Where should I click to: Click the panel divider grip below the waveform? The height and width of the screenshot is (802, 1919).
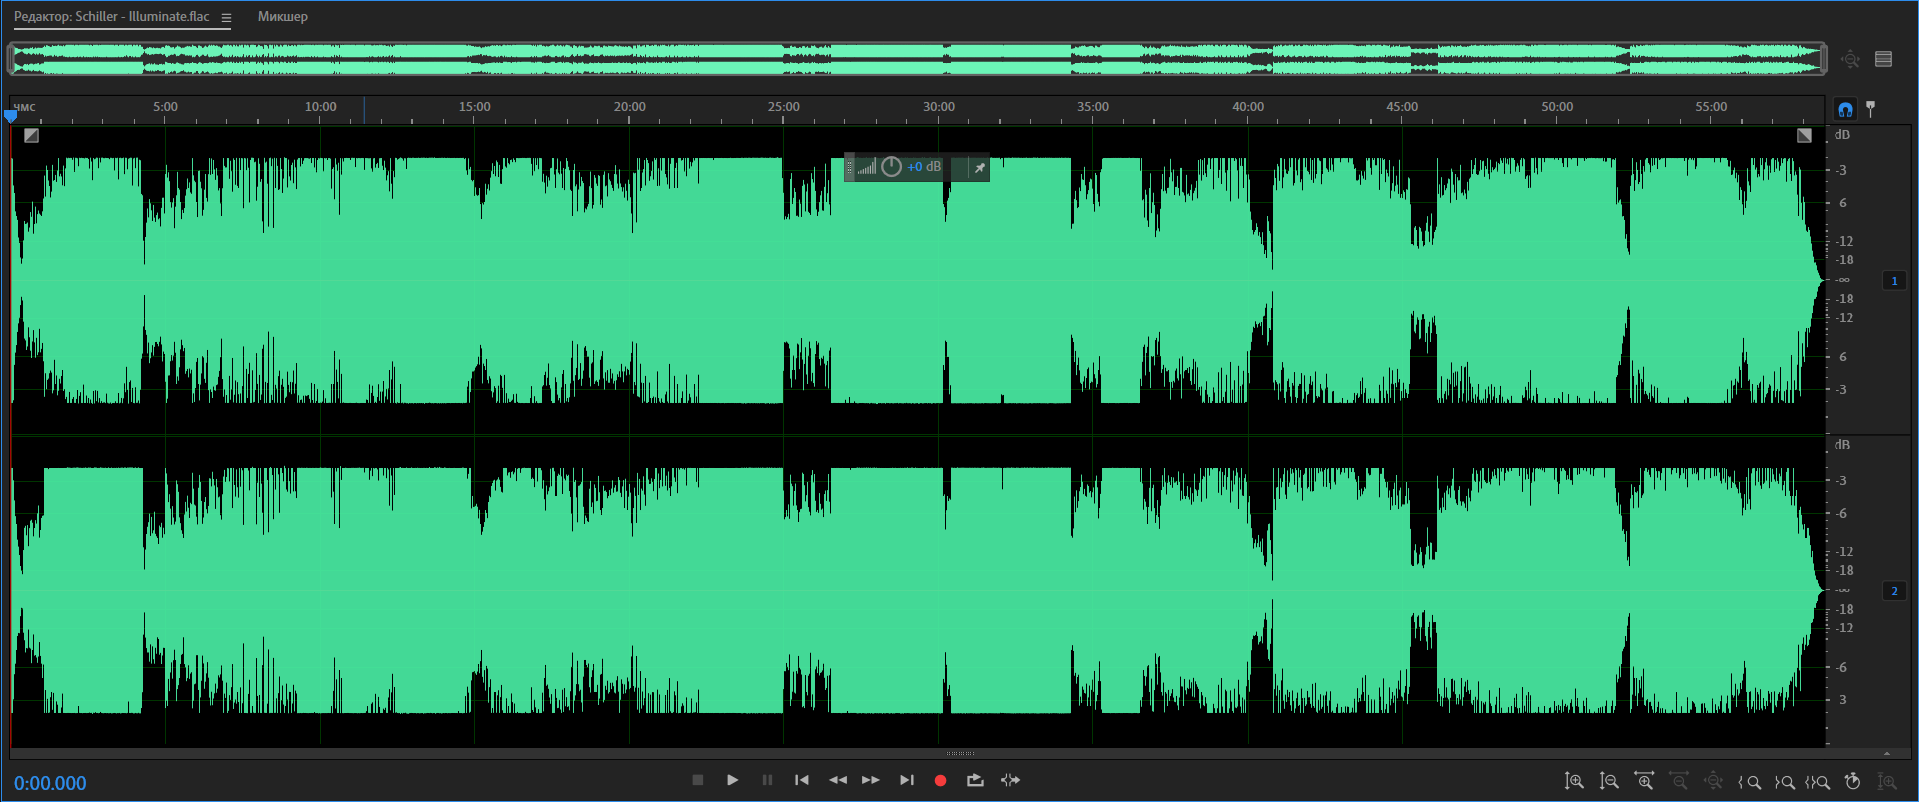coord(960,753)
